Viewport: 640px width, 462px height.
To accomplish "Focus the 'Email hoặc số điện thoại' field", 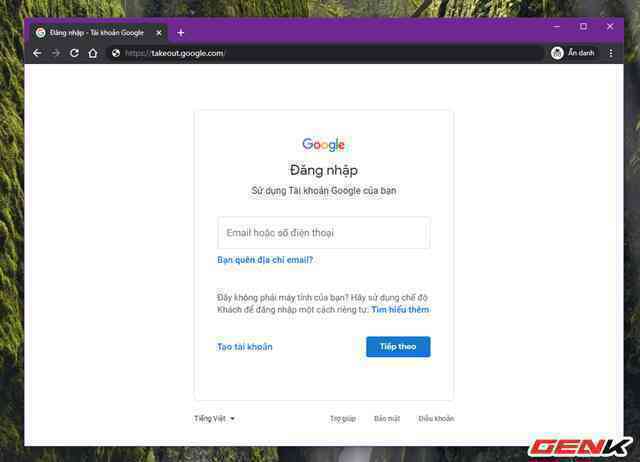I will point(324,233).
